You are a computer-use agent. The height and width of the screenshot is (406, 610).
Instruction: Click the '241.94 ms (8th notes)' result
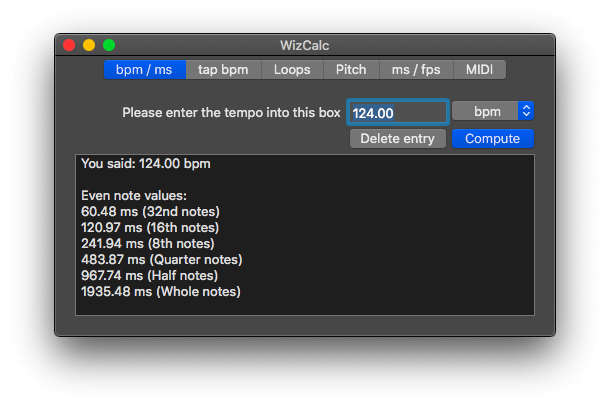pos(148,243)
